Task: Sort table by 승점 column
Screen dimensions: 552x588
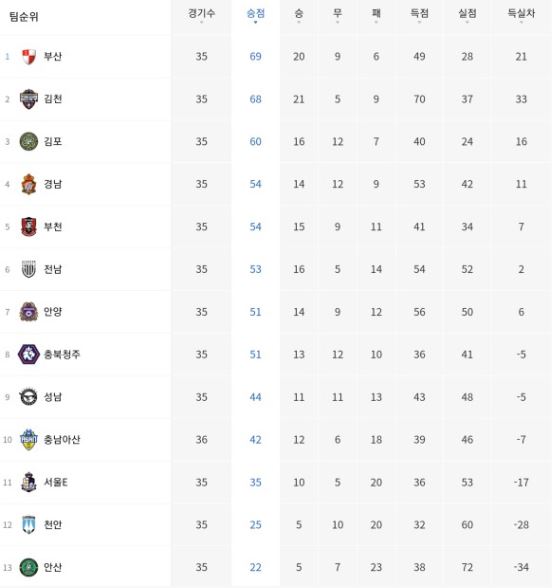Action: point(255,14)
